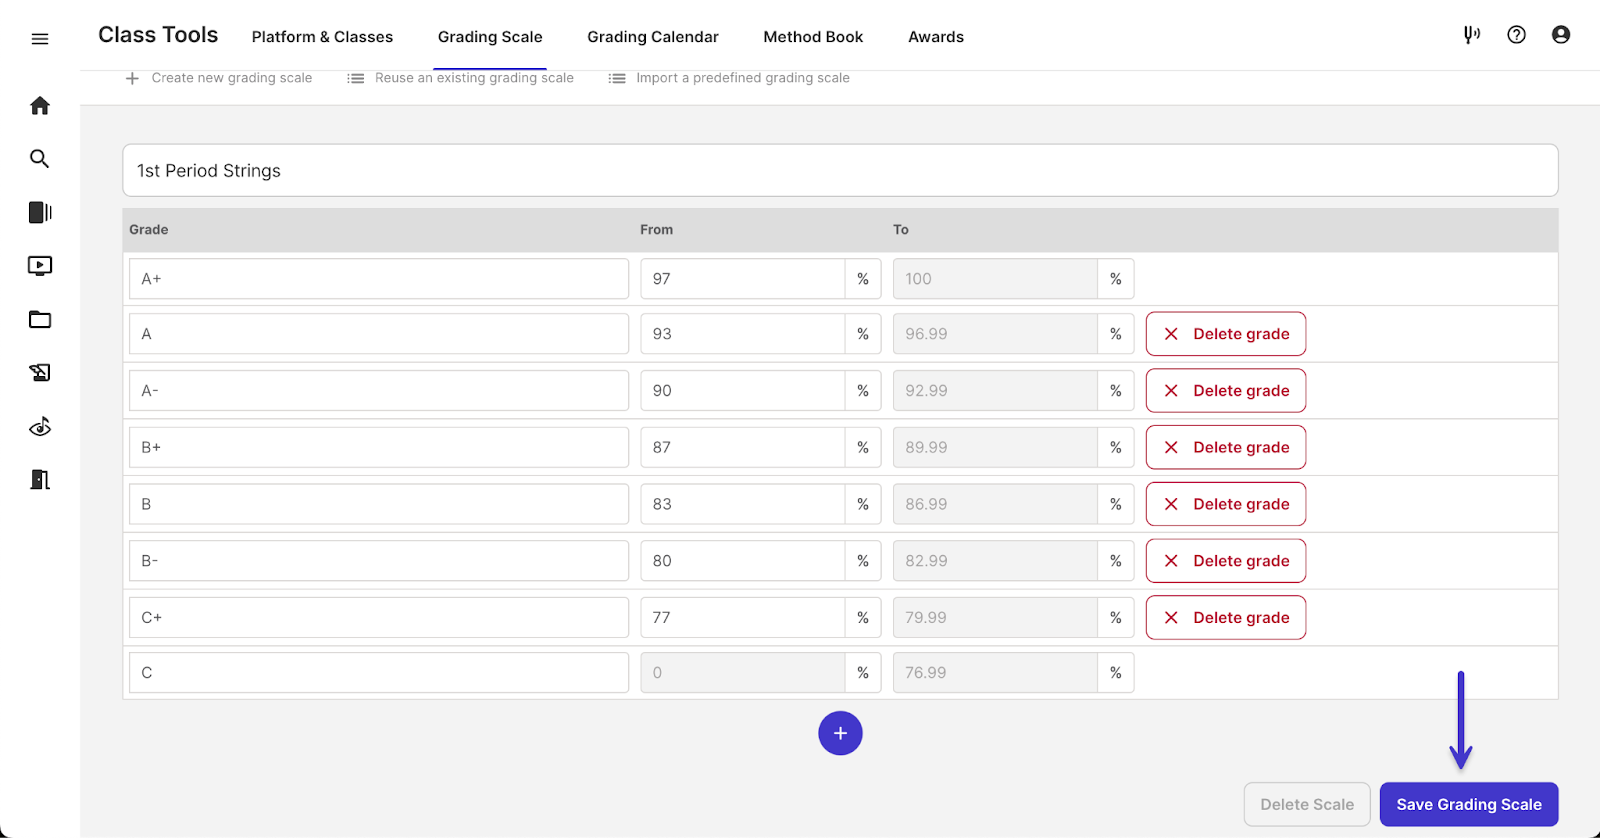
Task: Click the To field showing 79.99
Action: pos(995,618)
